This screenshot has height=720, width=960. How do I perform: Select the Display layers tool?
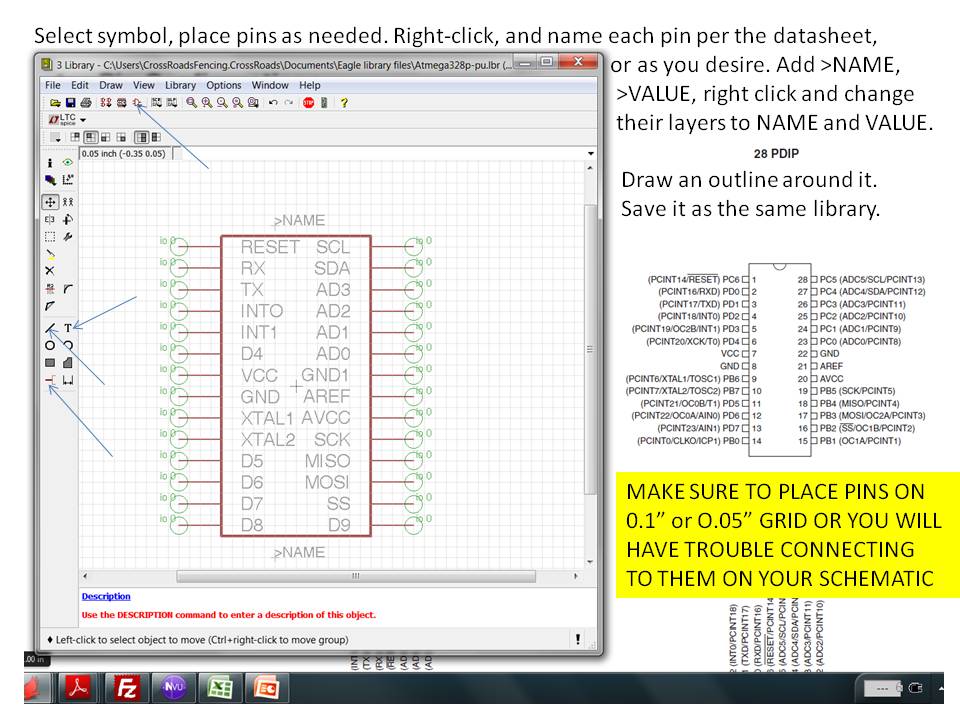pyautogui.click(x=50, y=180)
